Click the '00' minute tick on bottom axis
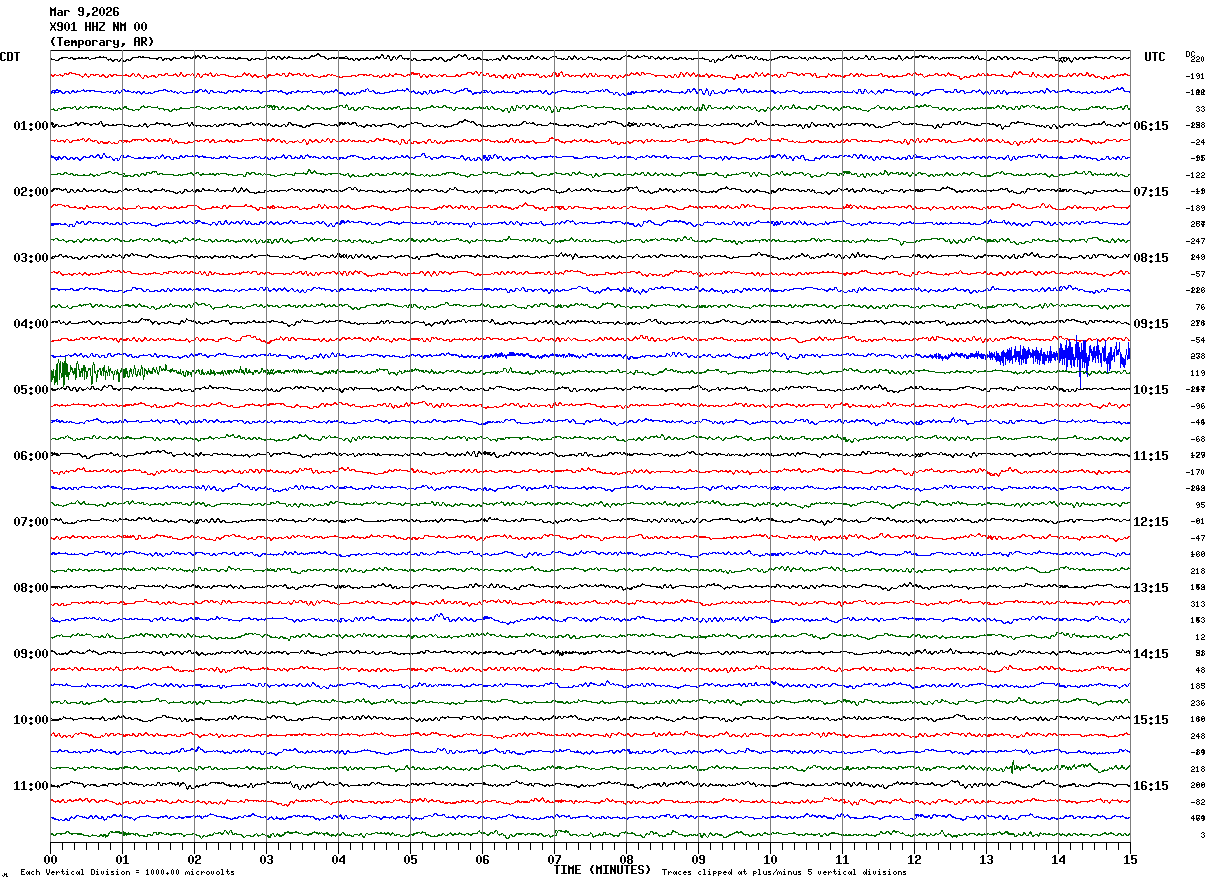 coord(50,859)
